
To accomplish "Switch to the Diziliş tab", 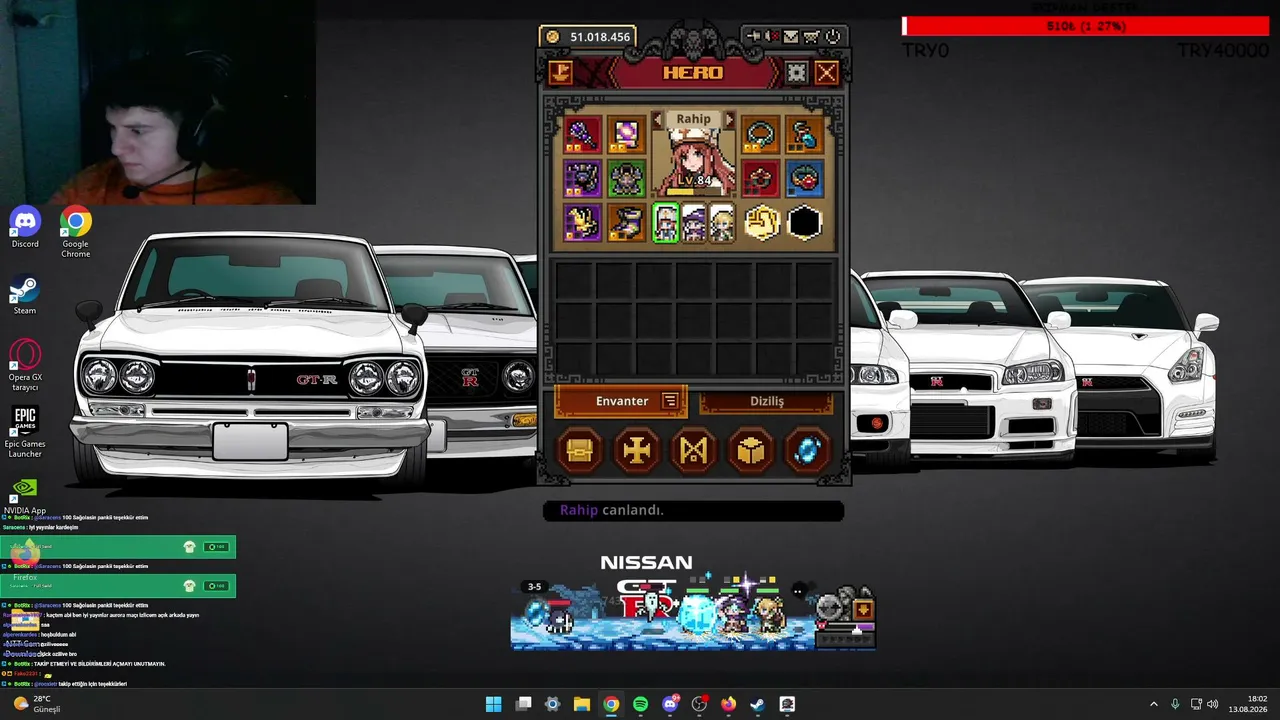I will (766, 401).
